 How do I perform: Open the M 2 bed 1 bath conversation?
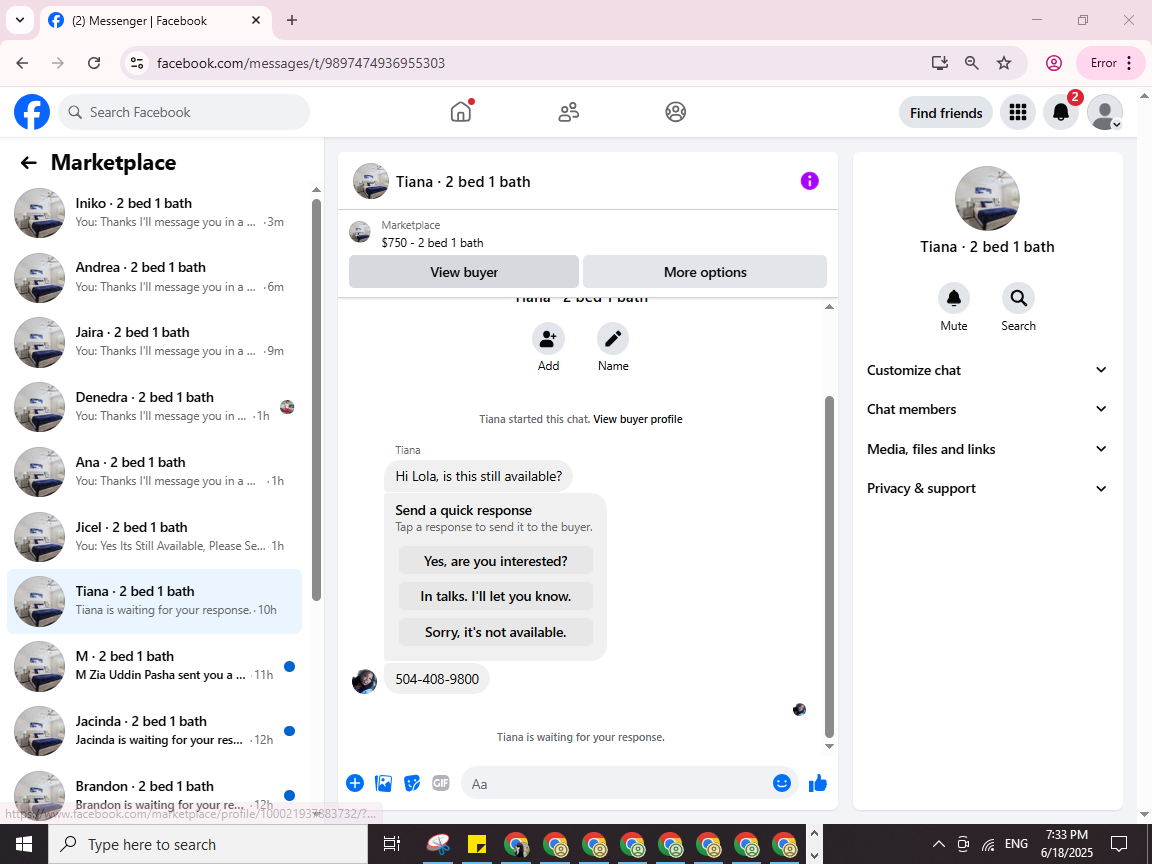click(x=154, y=666)
